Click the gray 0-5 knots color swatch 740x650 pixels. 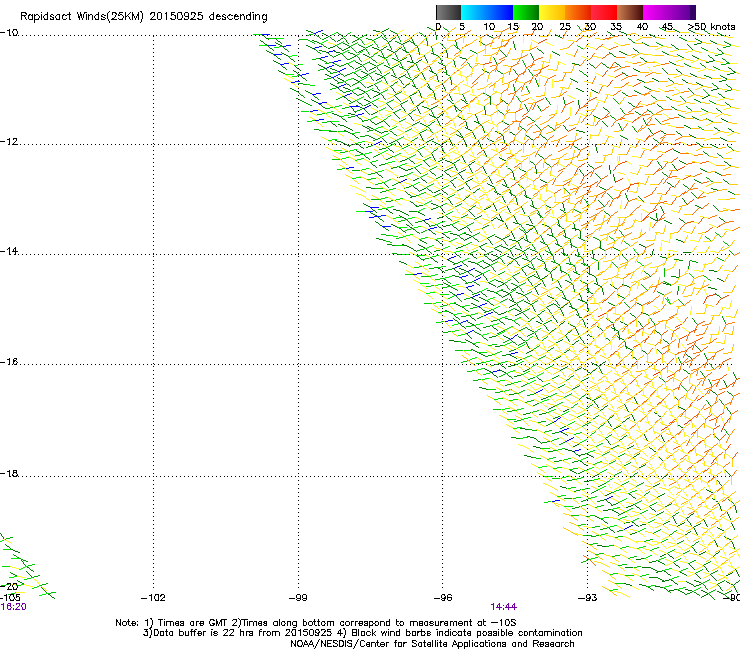(x=448, y=12)
